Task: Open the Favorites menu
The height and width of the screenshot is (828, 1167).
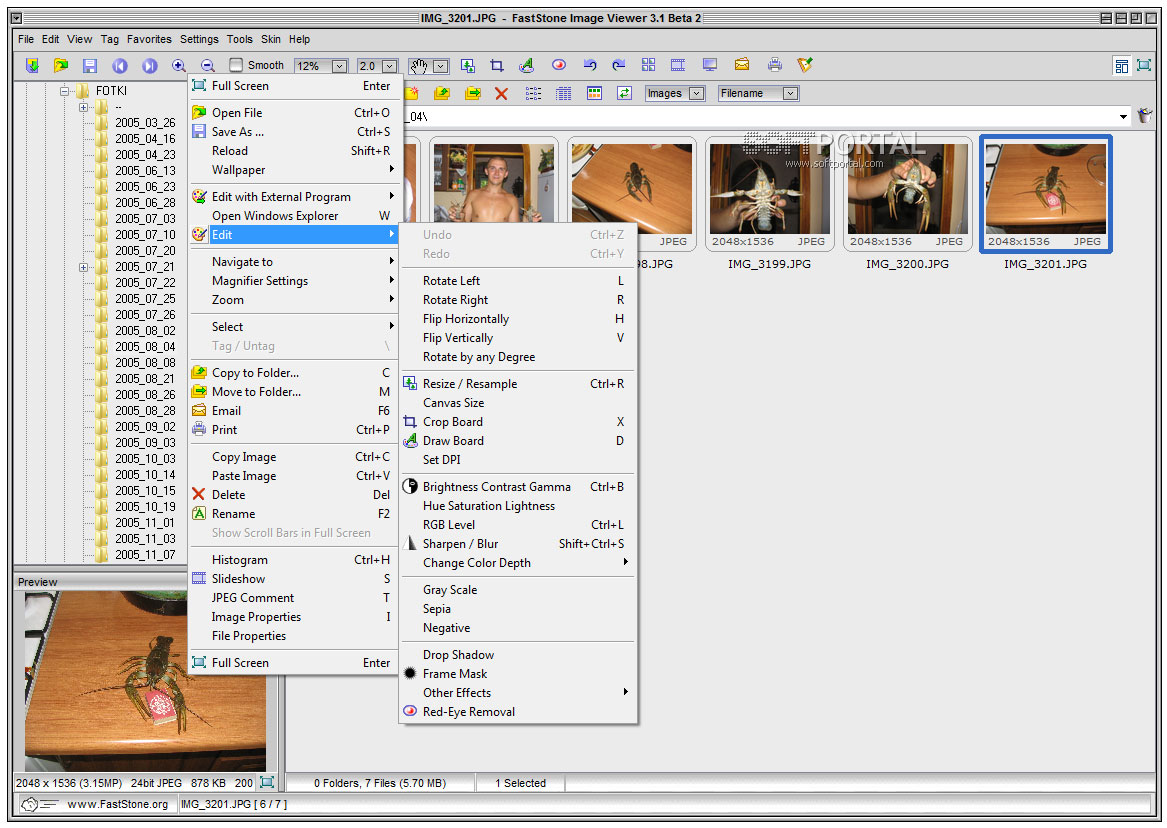Action: click(x=149, y=39)
